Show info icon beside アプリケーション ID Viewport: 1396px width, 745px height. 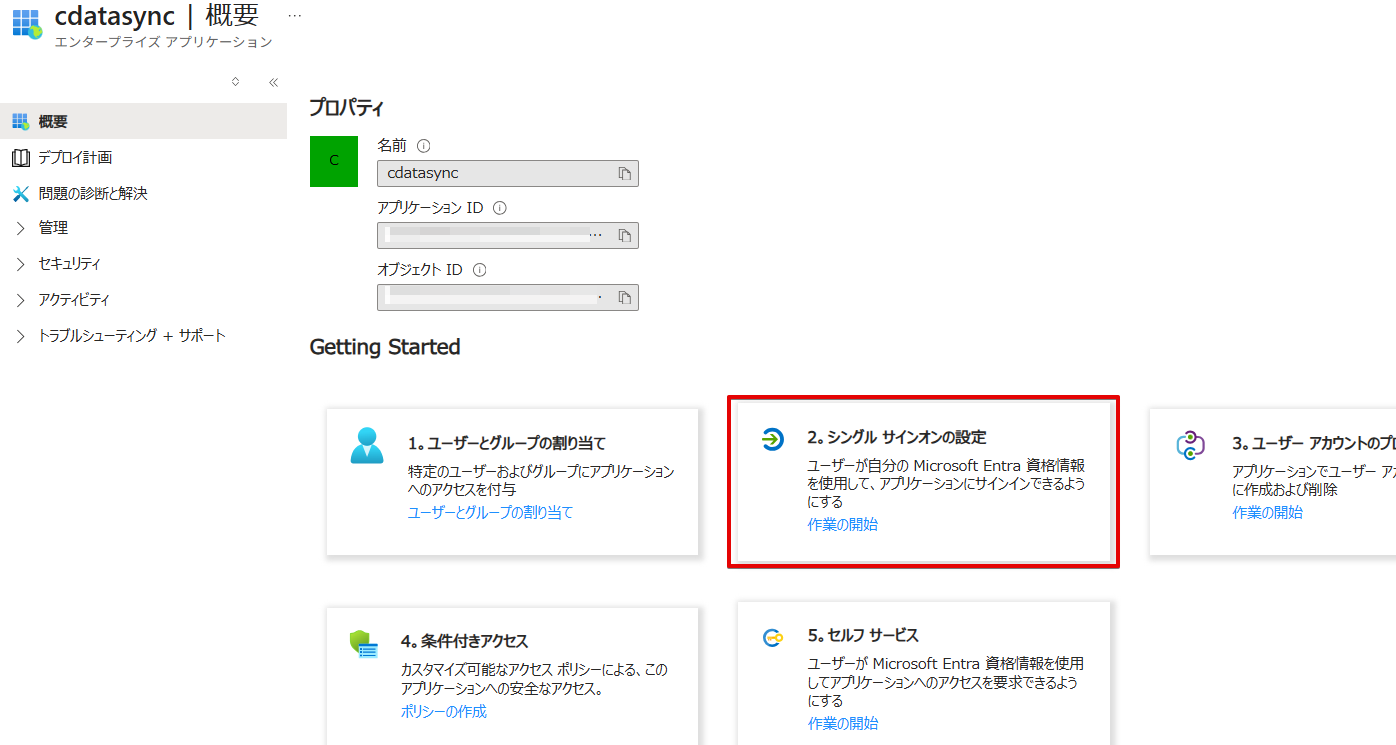(500, 208)
